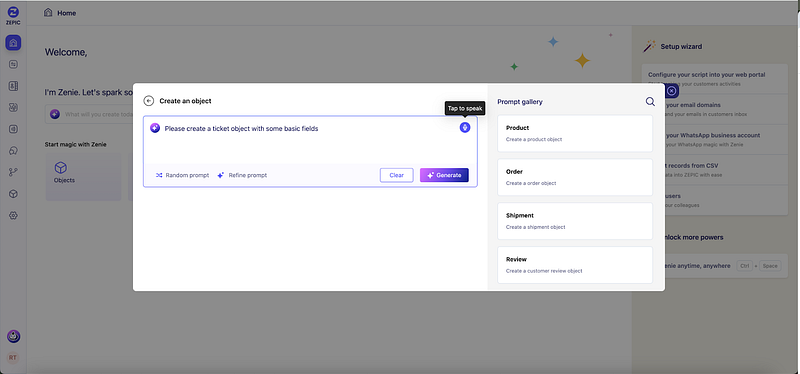800x374 pixels.
Task: Choose the Review prompt card
Action: coord(575,265)
